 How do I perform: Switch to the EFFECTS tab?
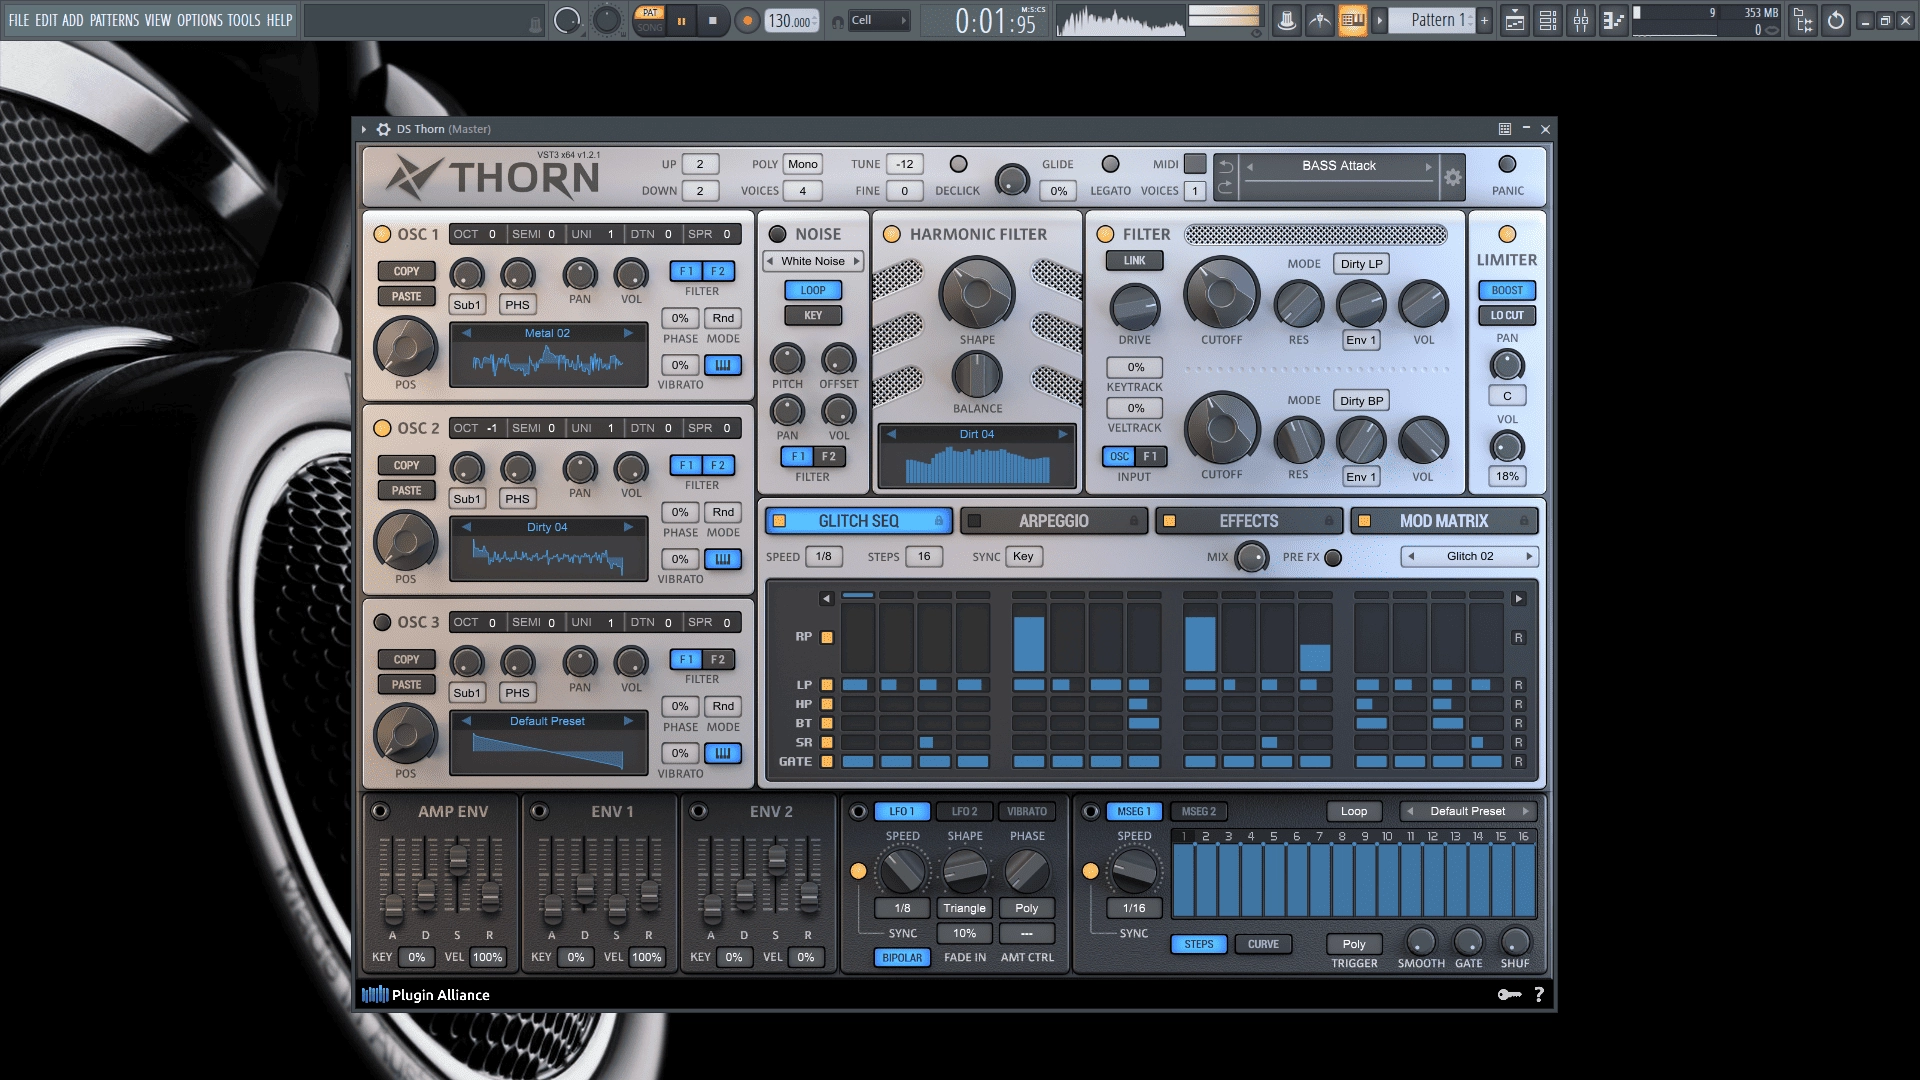(x=1248, y=521)
